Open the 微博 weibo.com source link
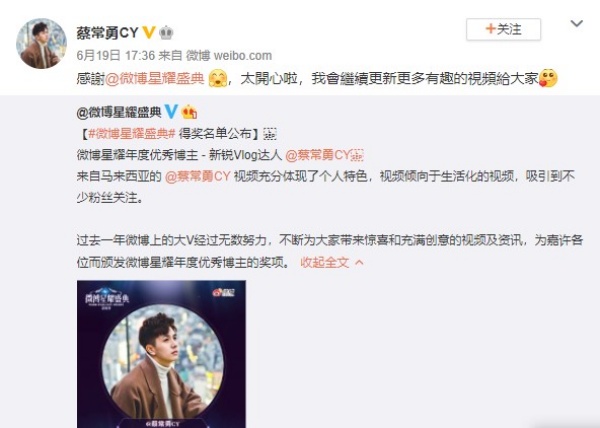Screen dimensions: 600x428 click(x=229, y=55)
